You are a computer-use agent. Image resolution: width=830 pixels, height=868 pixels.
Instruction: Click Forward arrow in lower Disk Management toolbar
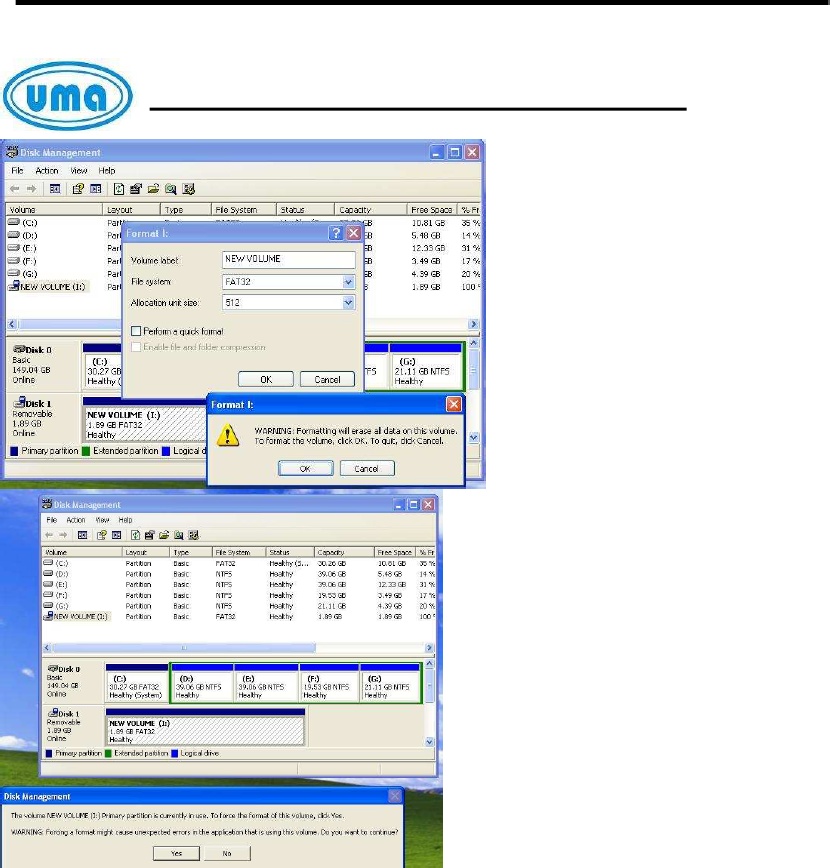tap(63, 535)
